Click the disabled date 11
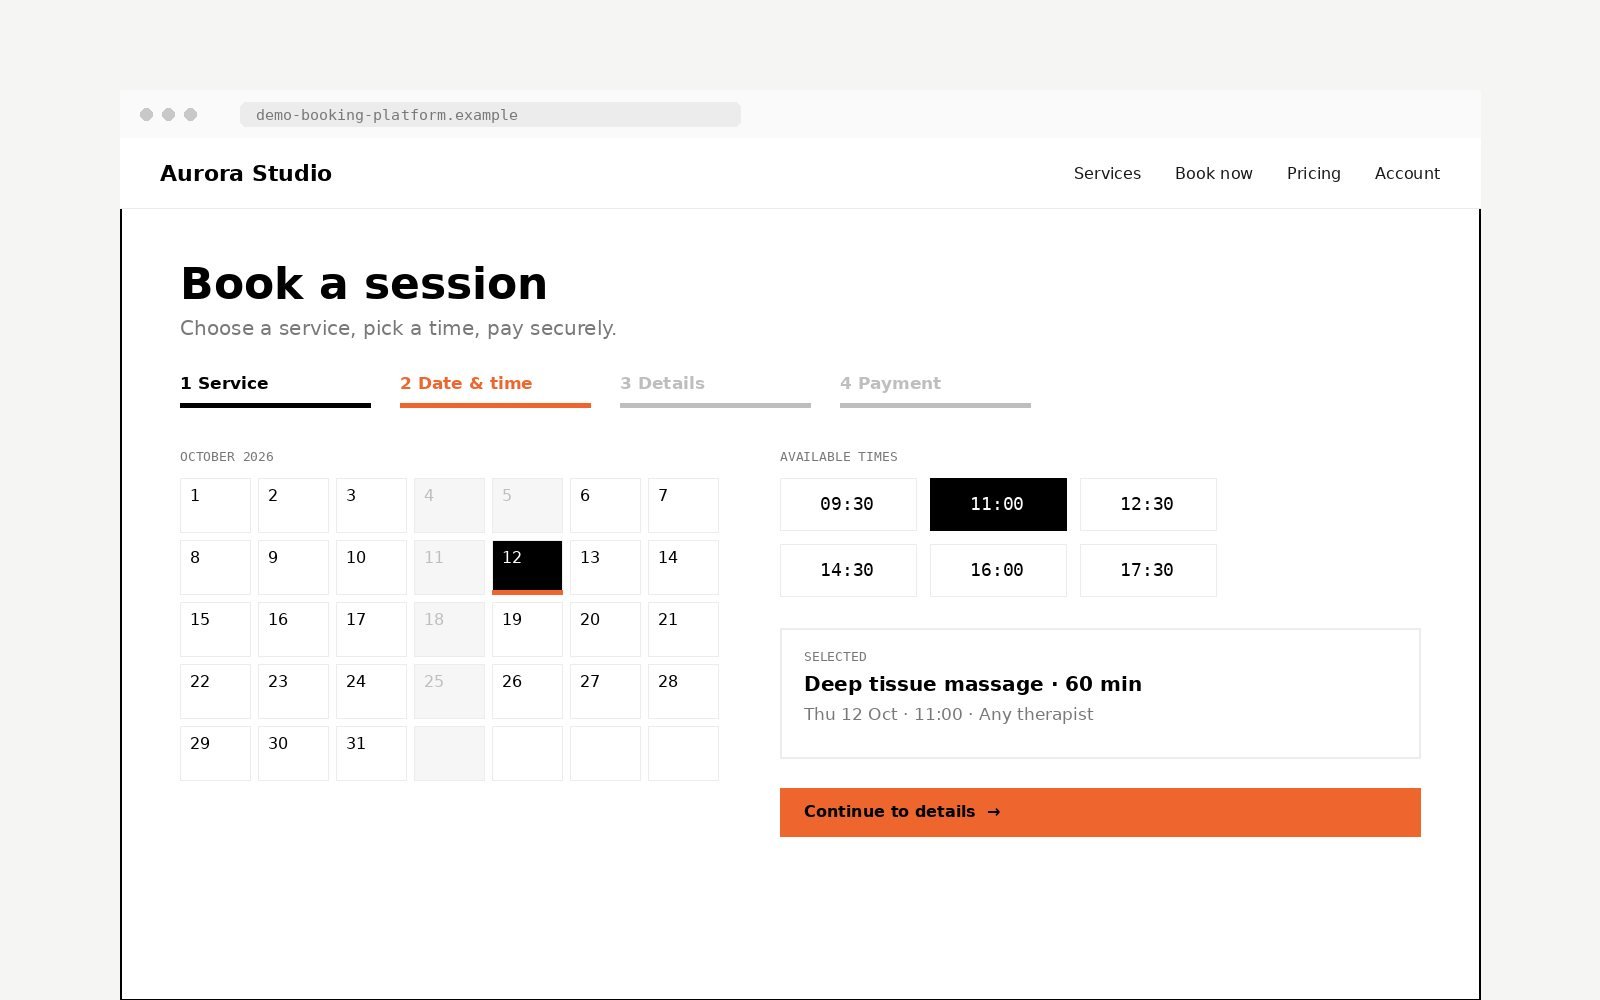This screenshot has height=1000, width=1600. click(x=449, y=567)
